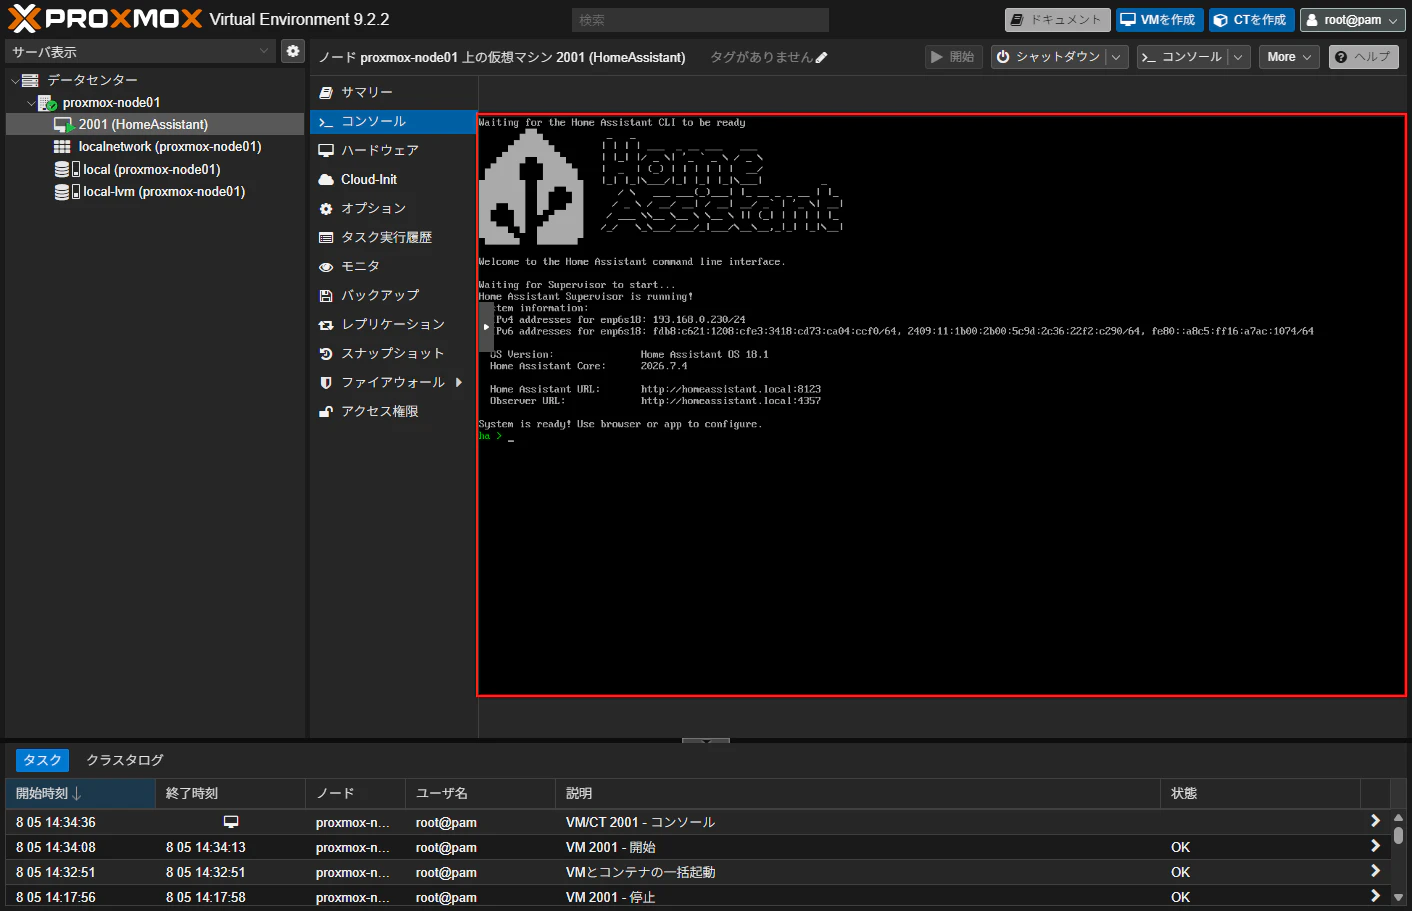Sort by 説明 column header
Screen dimensions: 1412x911
point(858,793)
